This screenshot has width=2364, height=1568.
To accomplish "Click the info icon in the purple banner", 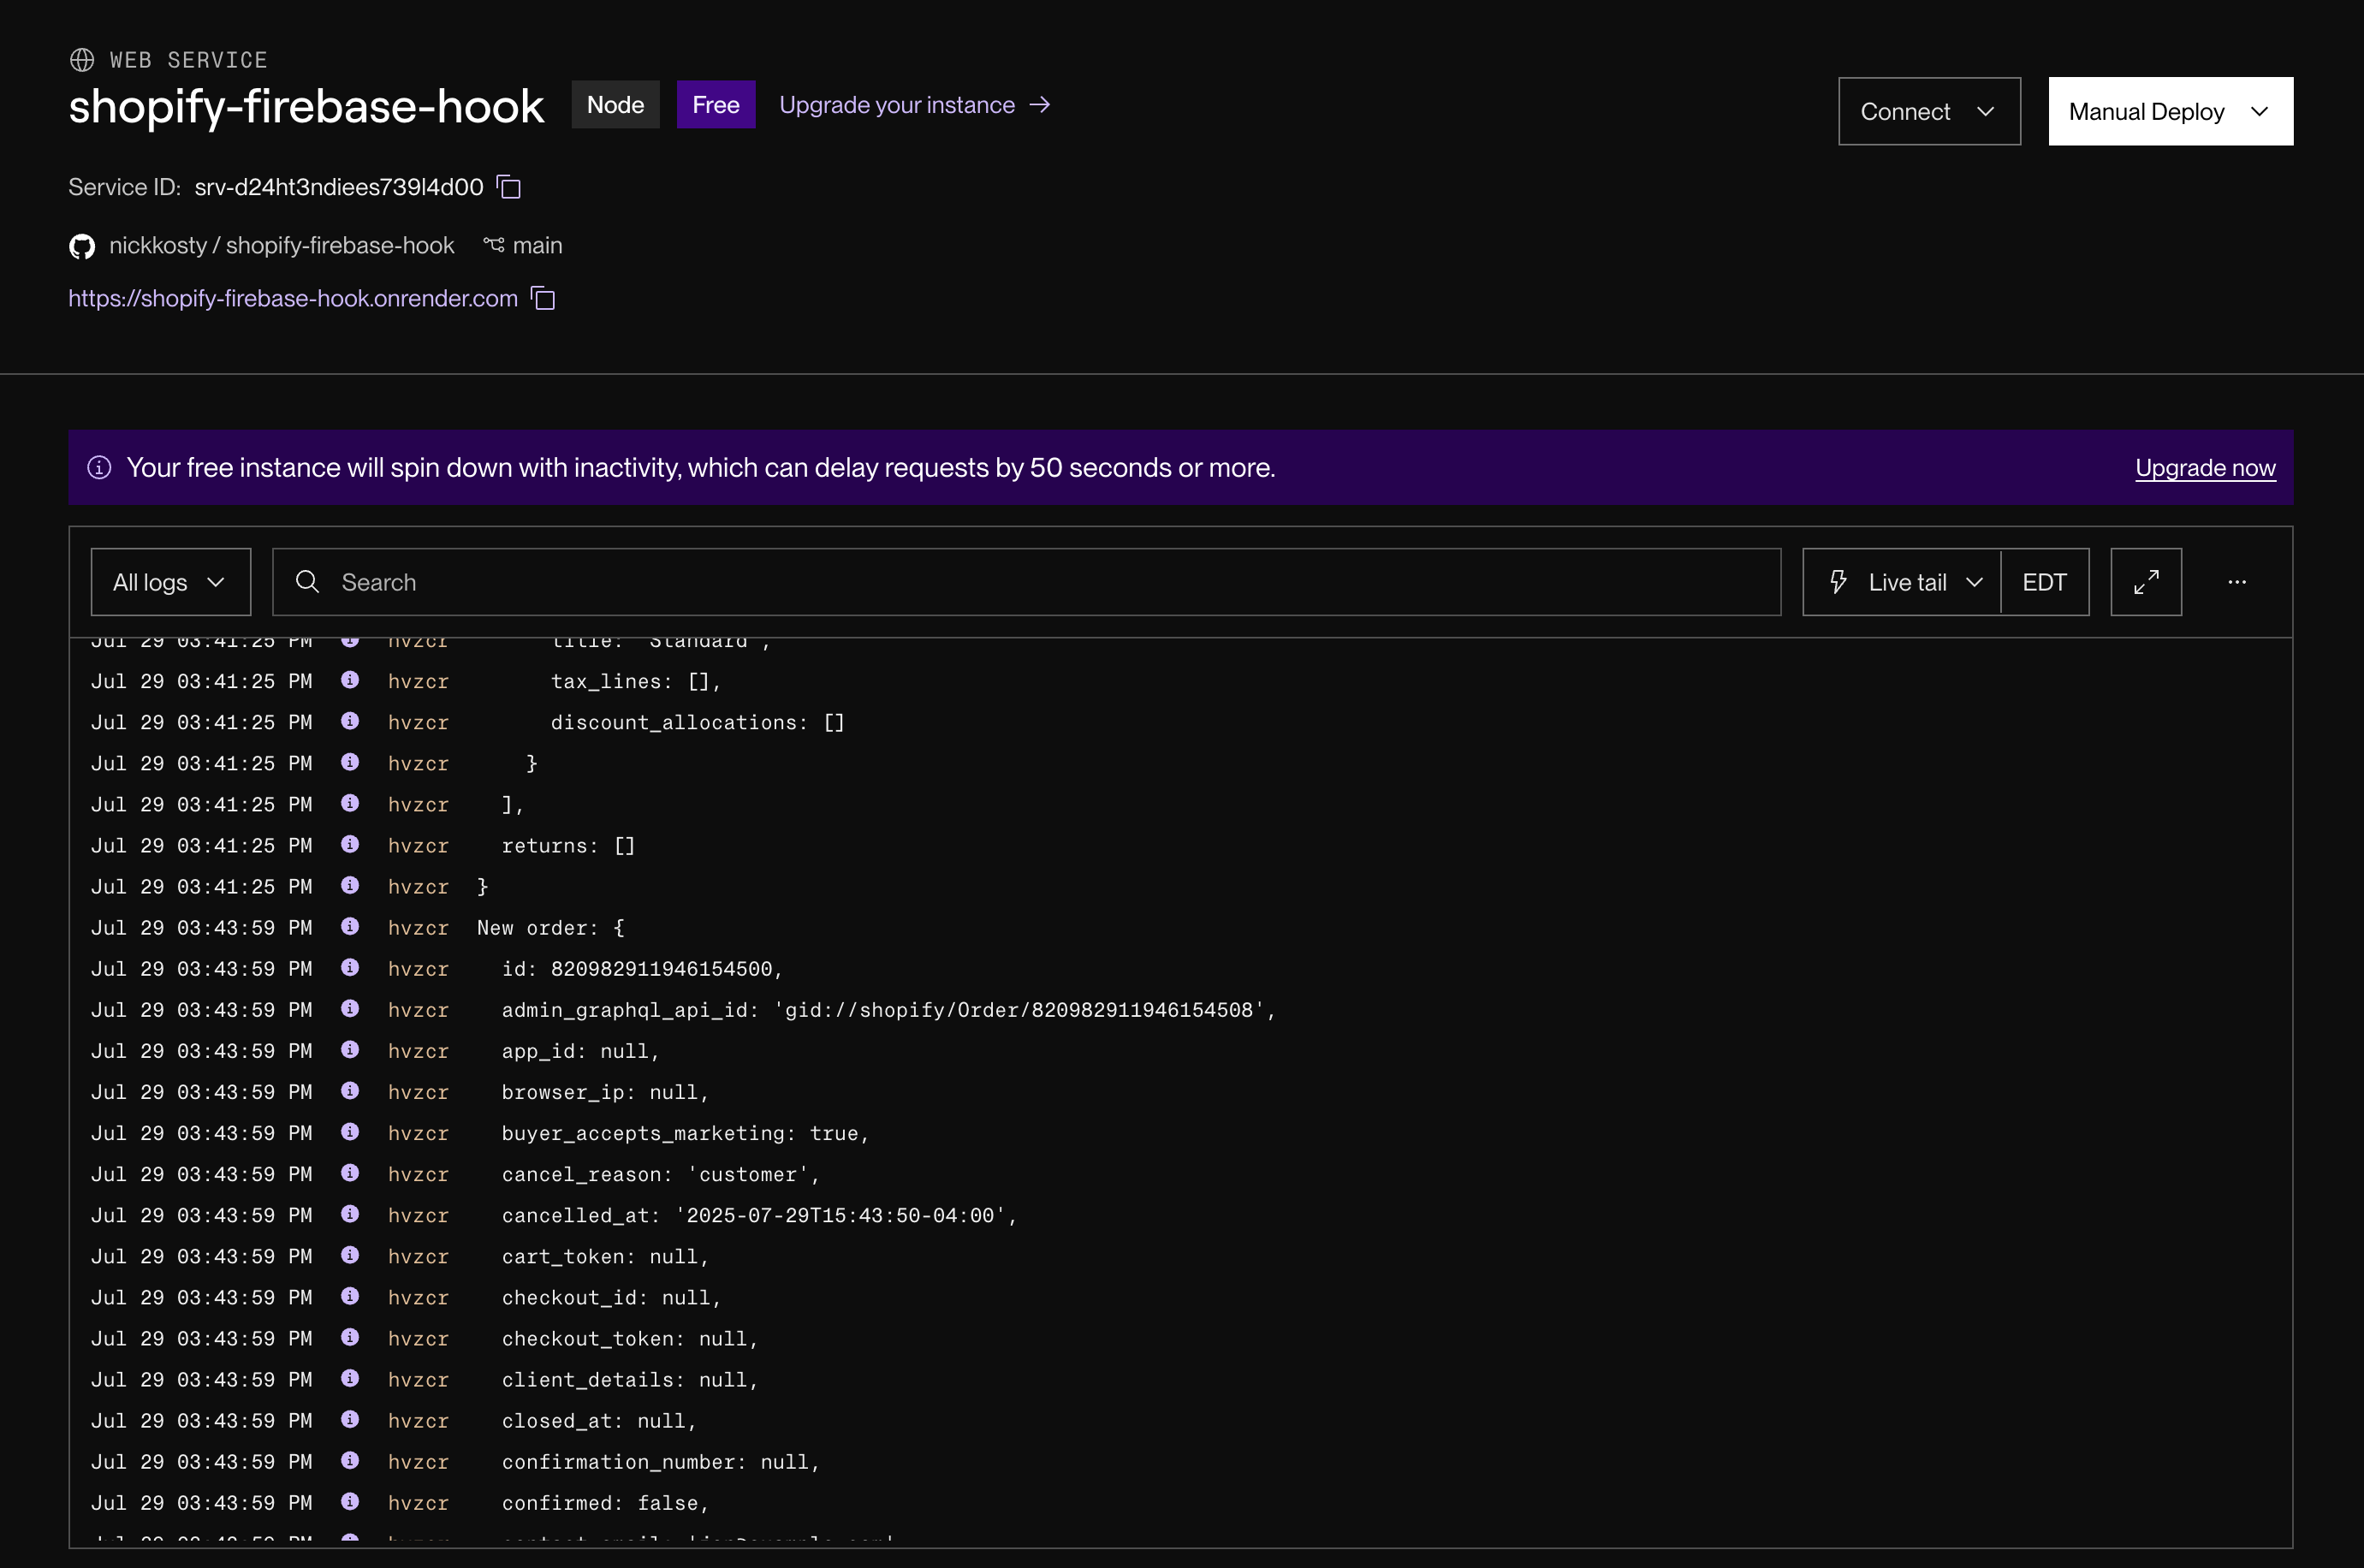I will click(99, 467).
